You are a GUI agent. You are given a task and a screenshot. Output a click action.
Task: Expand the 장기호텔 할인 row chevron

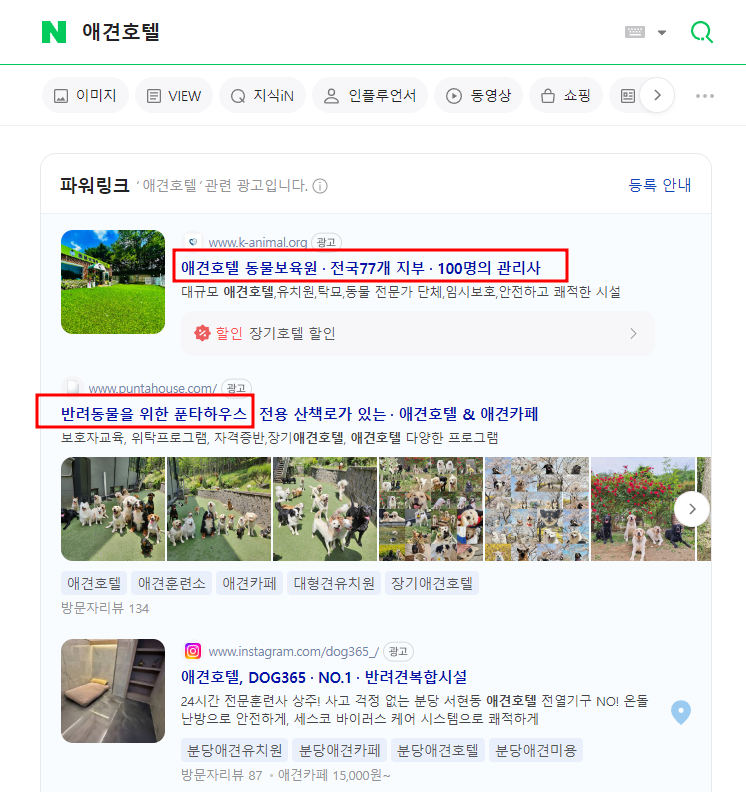point(633,333)
